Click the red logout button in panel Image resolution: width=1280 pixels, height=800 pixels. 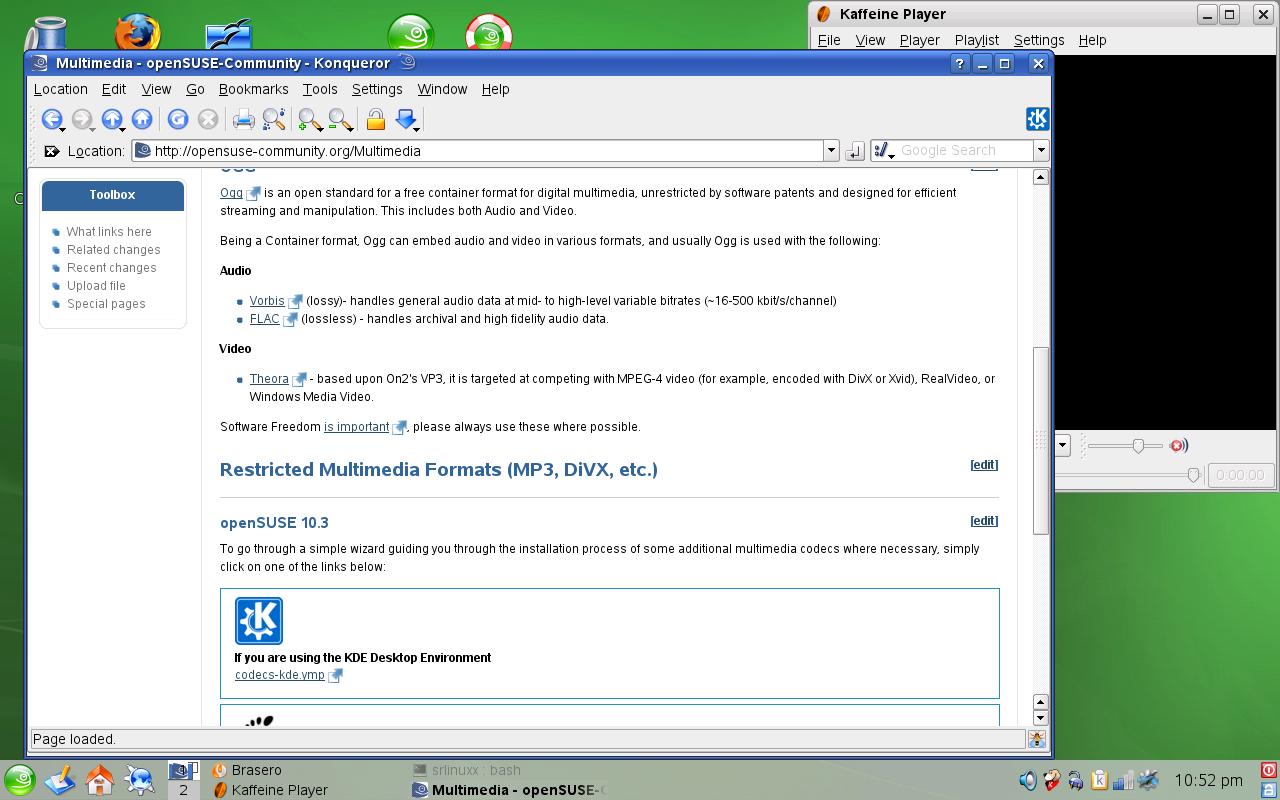point(1268,770)
